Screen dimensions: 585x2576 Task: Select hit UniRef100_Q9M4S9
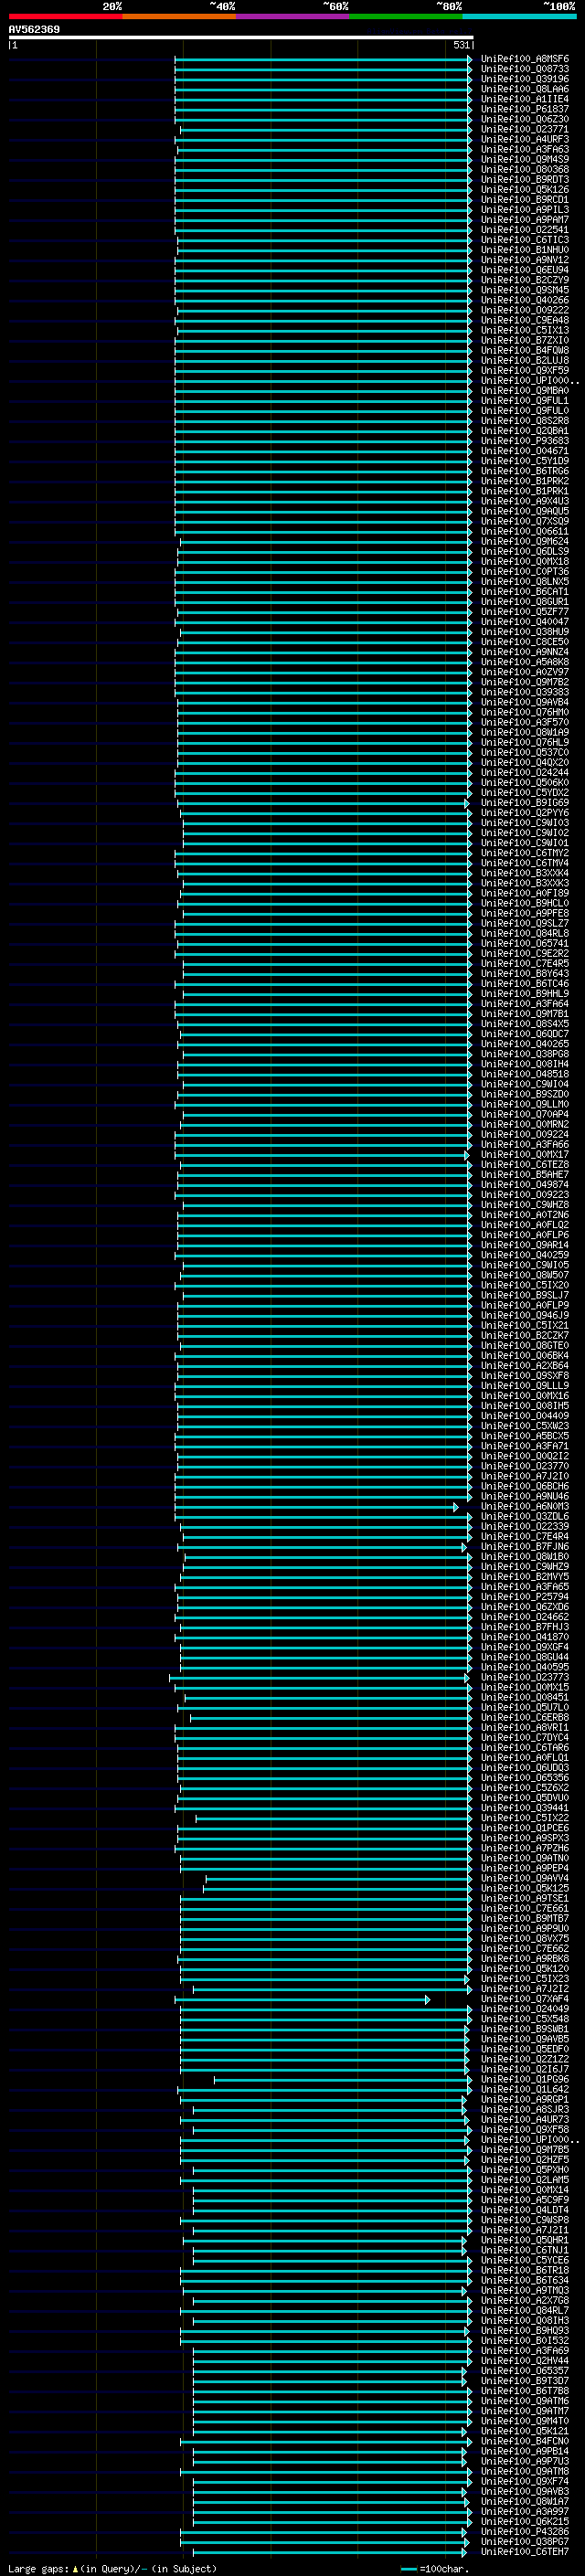click(525, 159)
